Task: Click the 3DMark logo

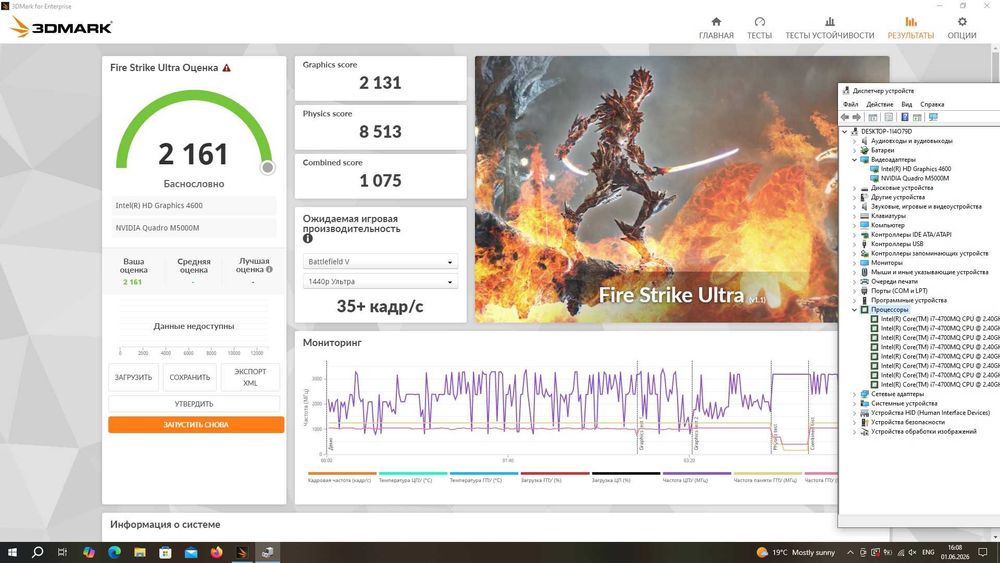Action: click(x=61, y=27)
